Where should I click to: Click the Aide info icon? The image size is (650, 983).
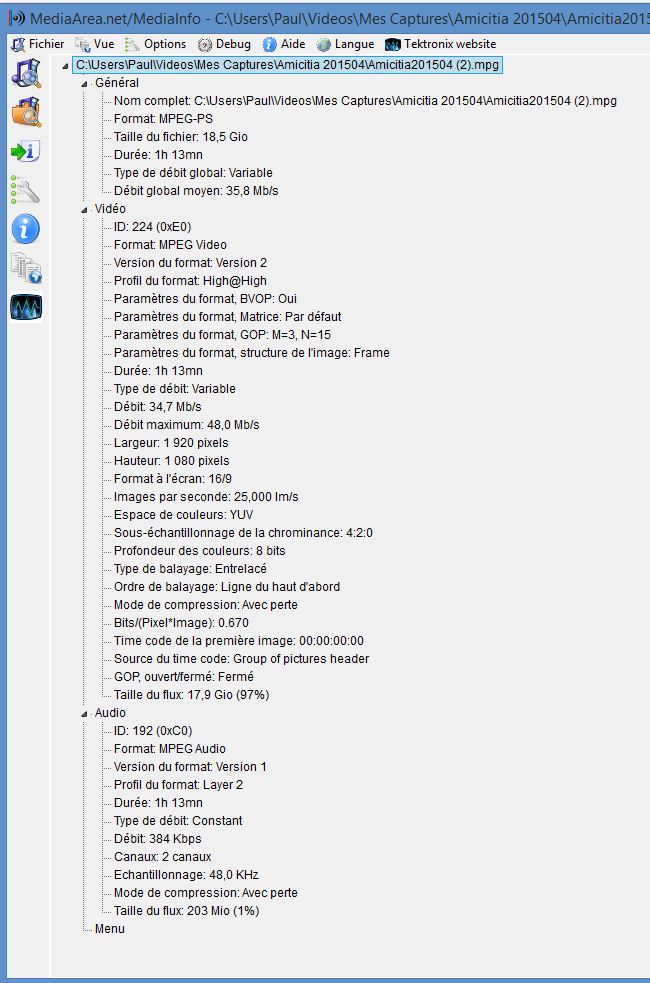270,45
